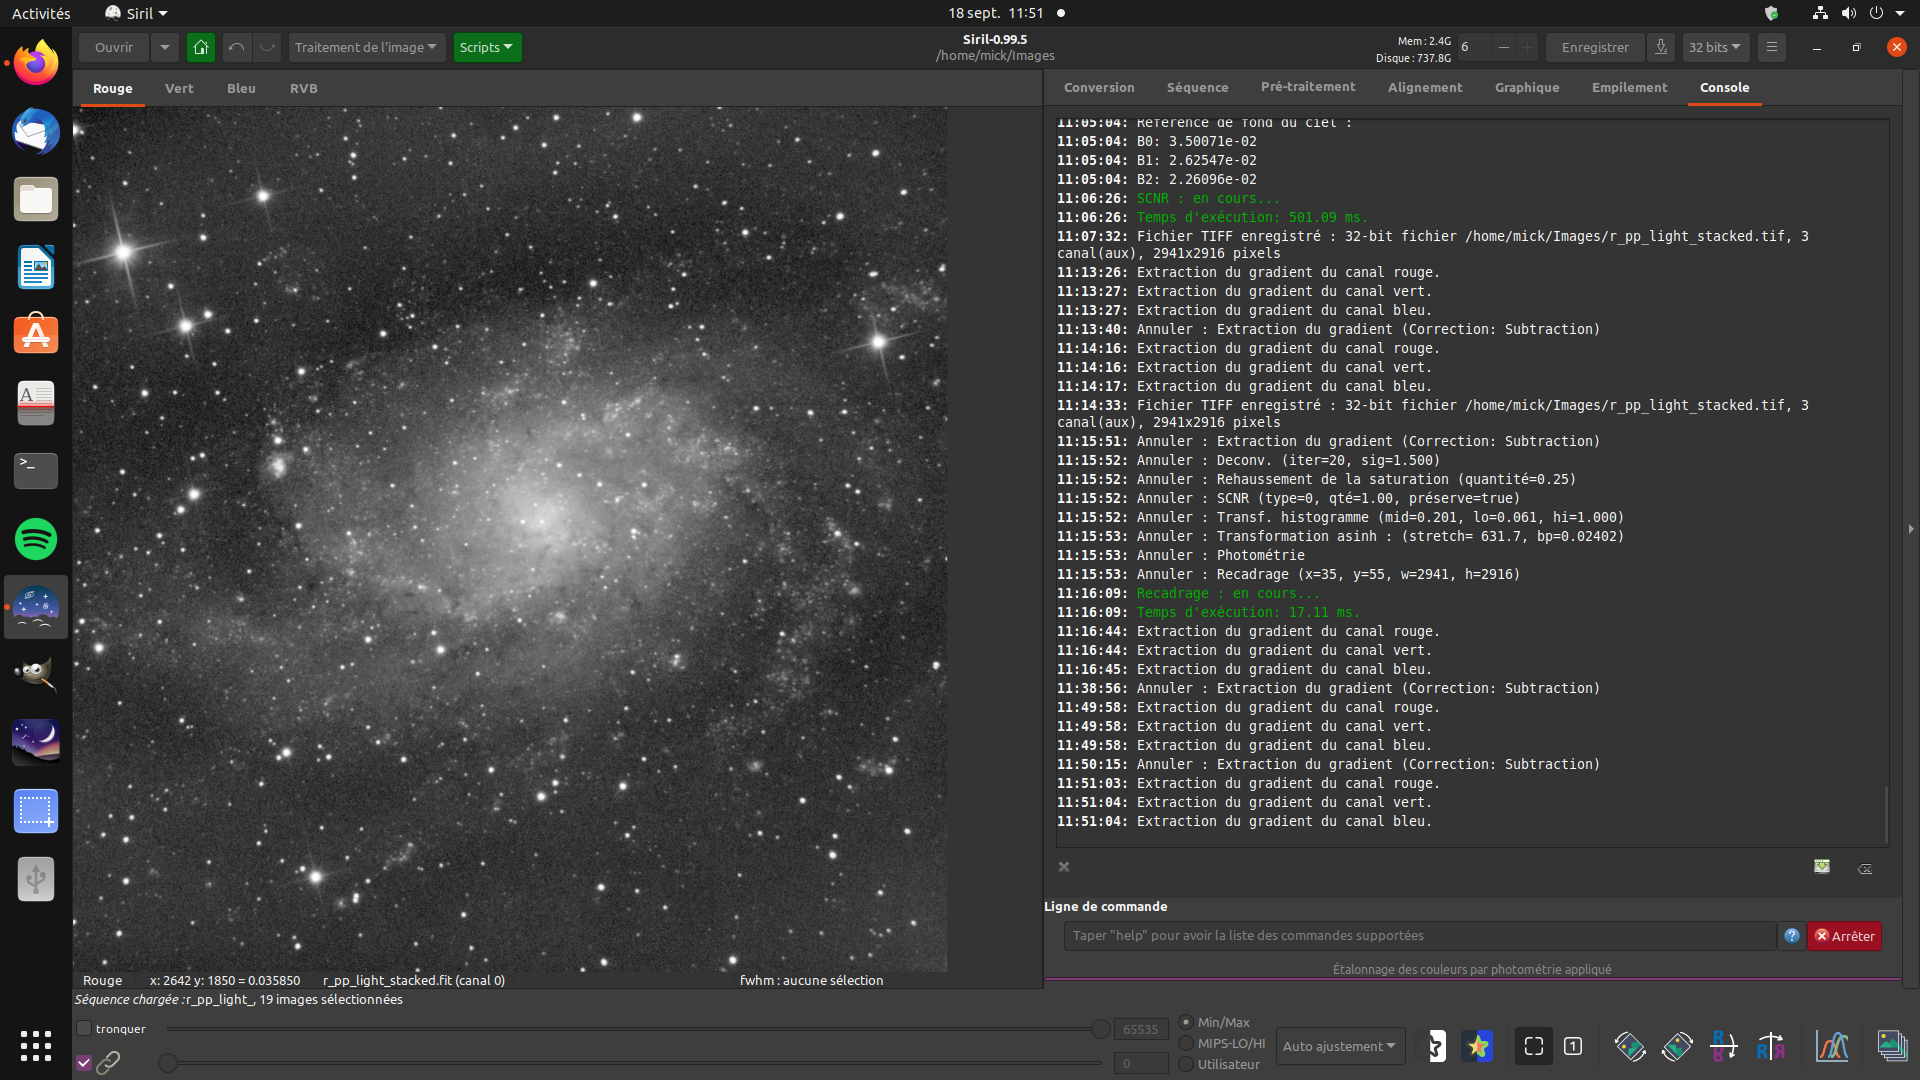The height and width of the screenshot is (1080, 1920).
Task: Switch to the Empilement tab
Action: (1629, 88)
